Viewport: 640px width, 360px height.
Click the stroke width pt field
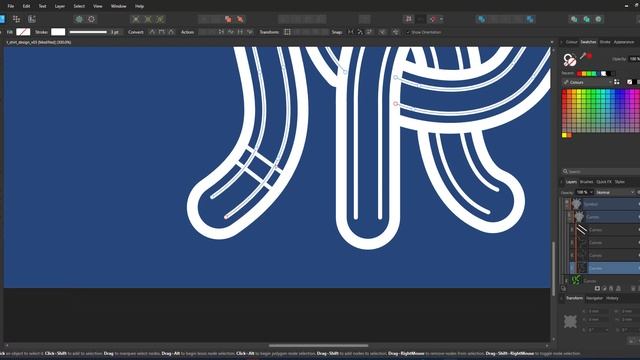click(115, 32)
